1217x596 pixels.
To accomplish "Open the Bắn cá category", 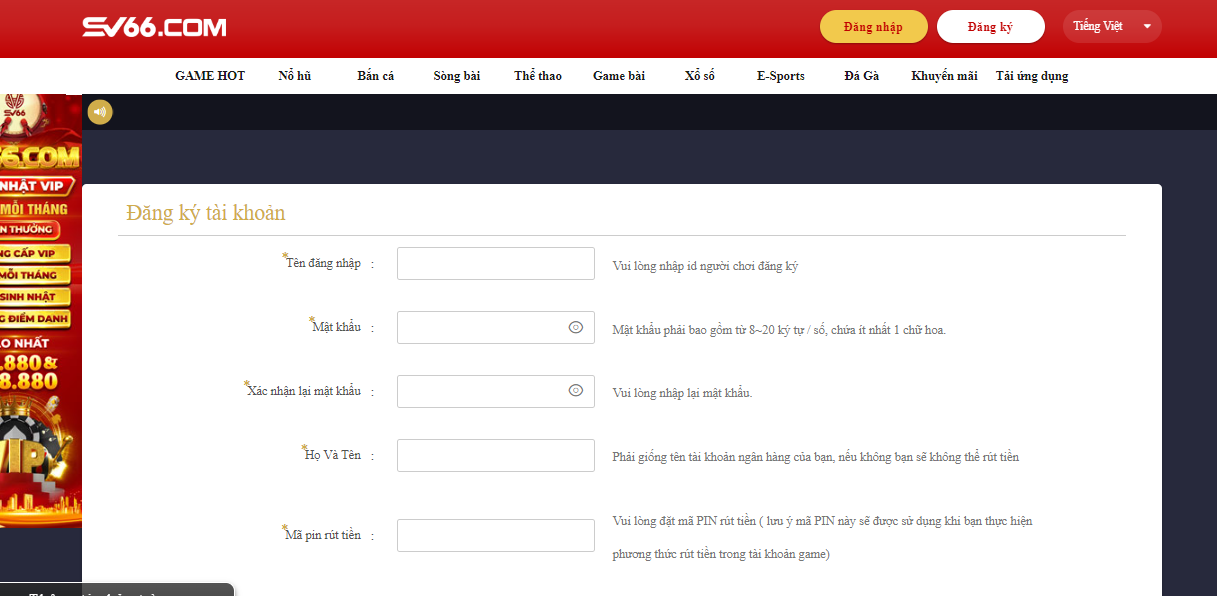I will coord(375,76).
